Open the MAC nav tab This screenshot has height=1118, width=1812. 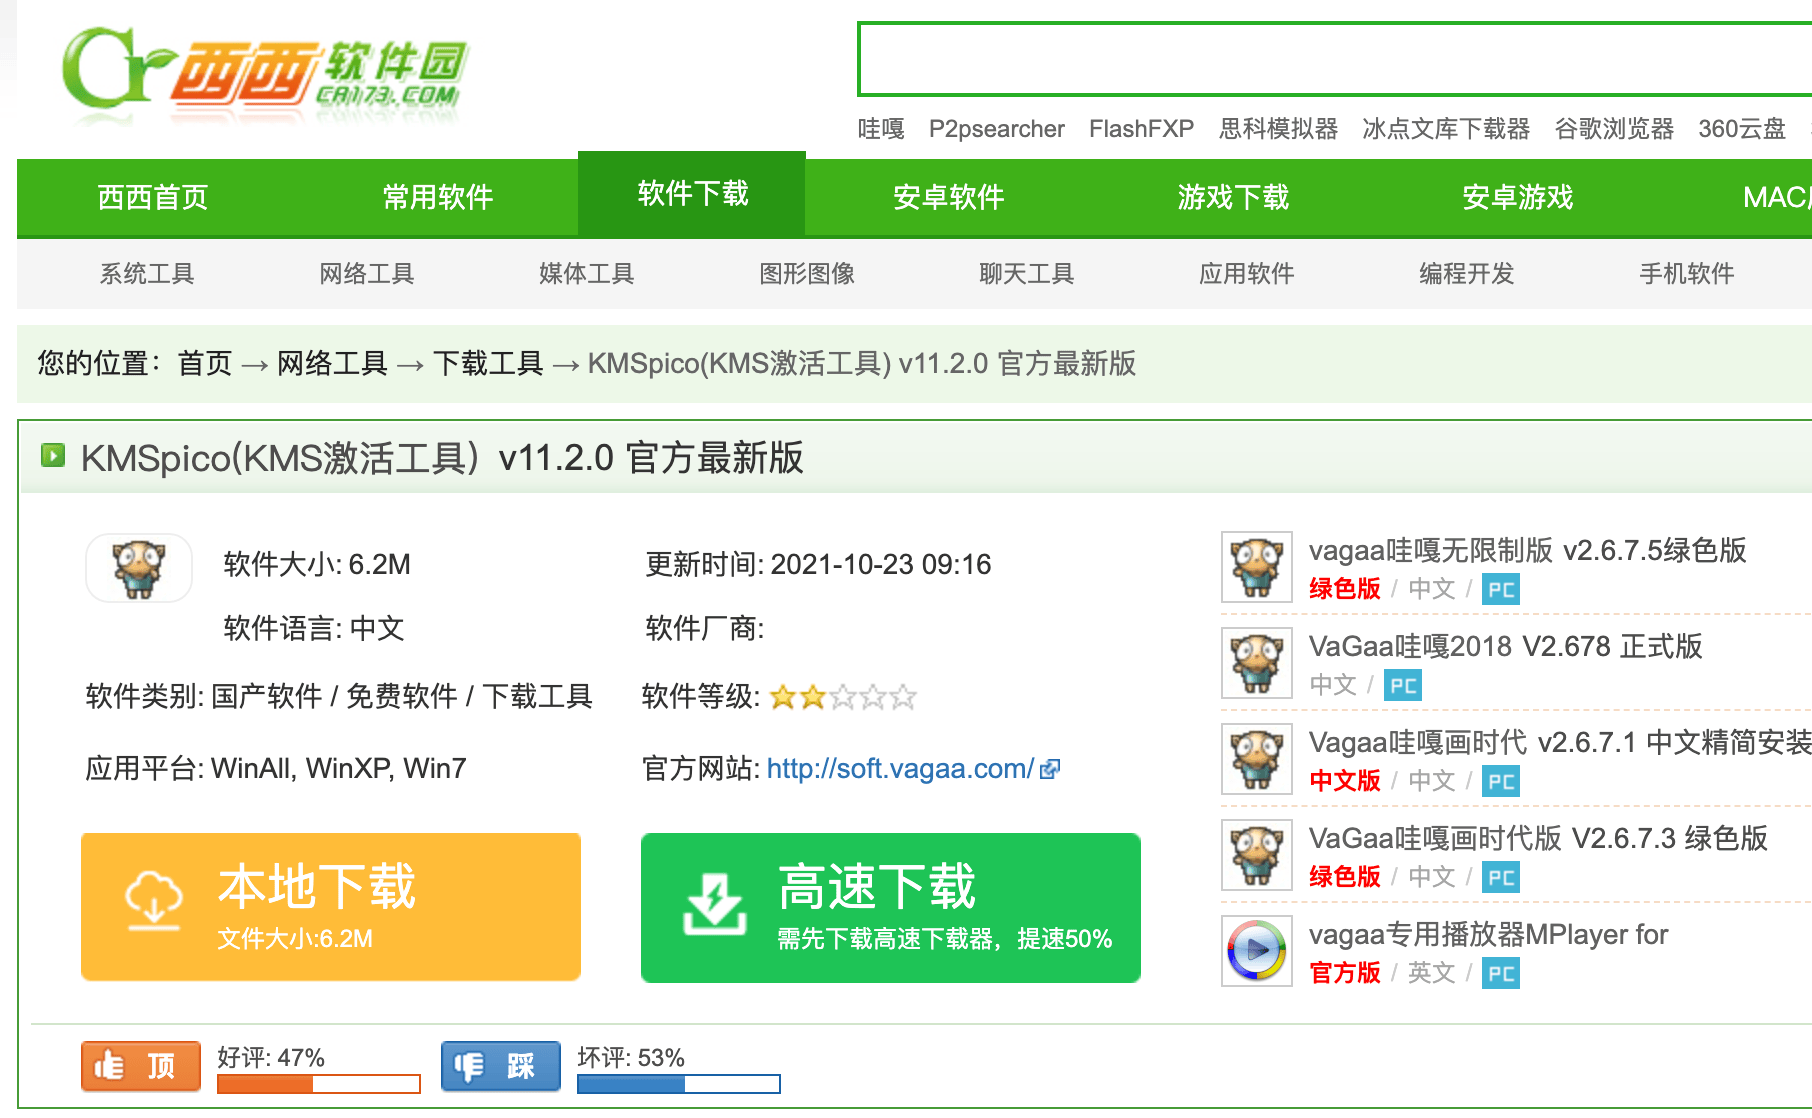coord(1777,197)
